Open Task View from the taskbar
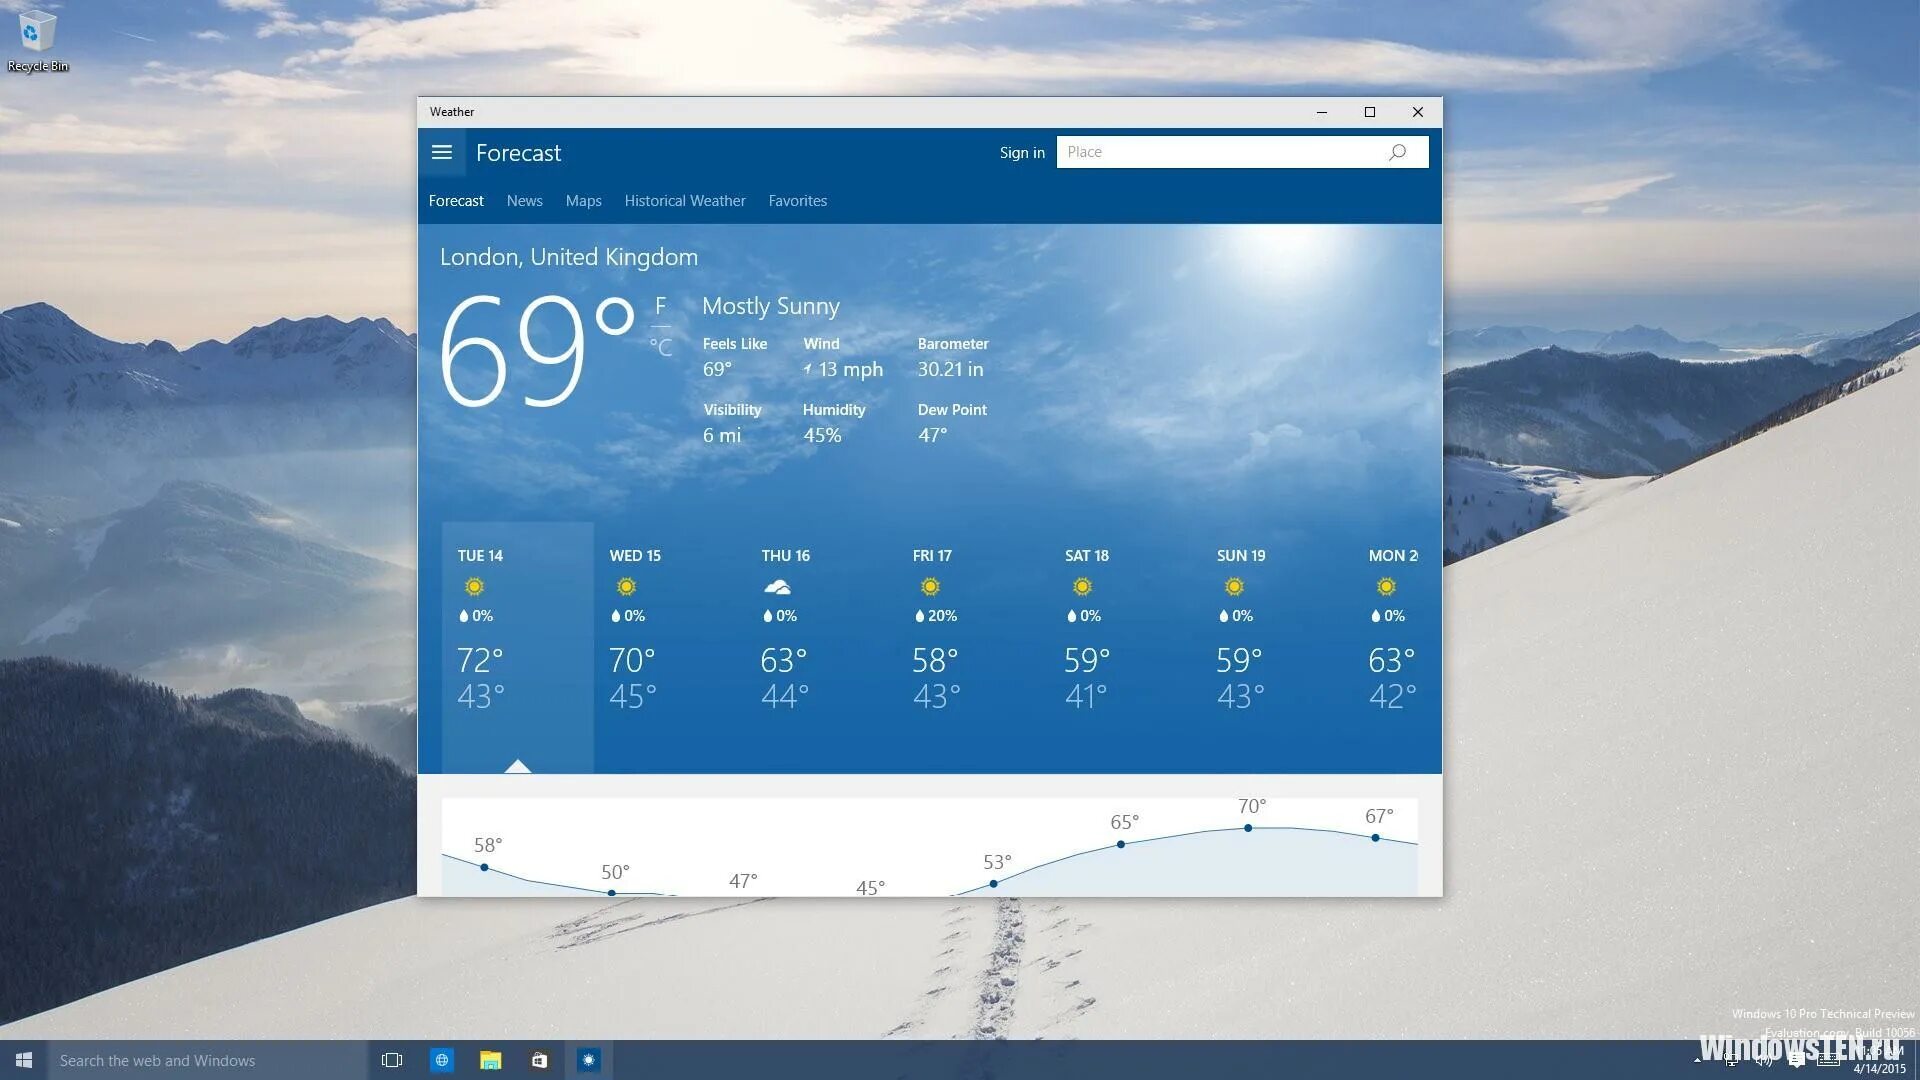The image size is (1920, 1080). pos(391,1060)
